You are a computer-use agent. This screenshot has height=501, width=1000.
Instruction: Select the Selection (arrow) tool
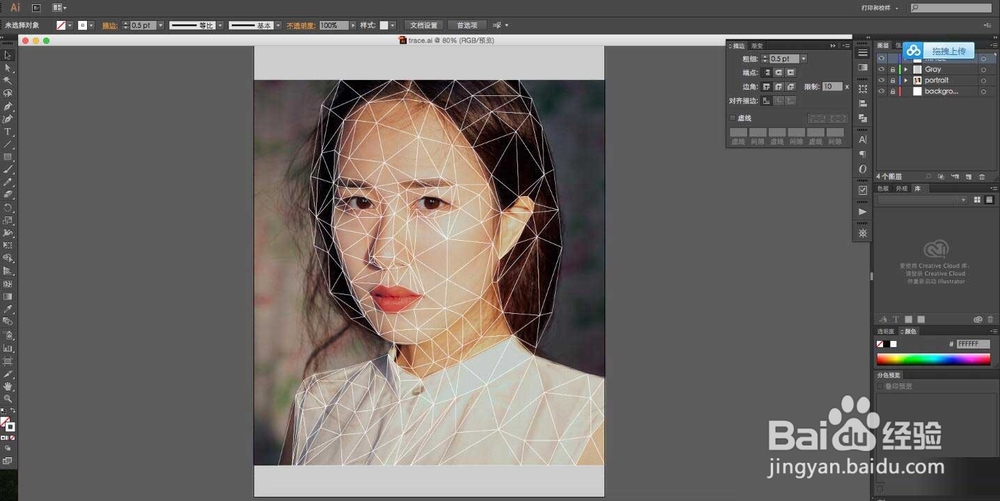8,55
